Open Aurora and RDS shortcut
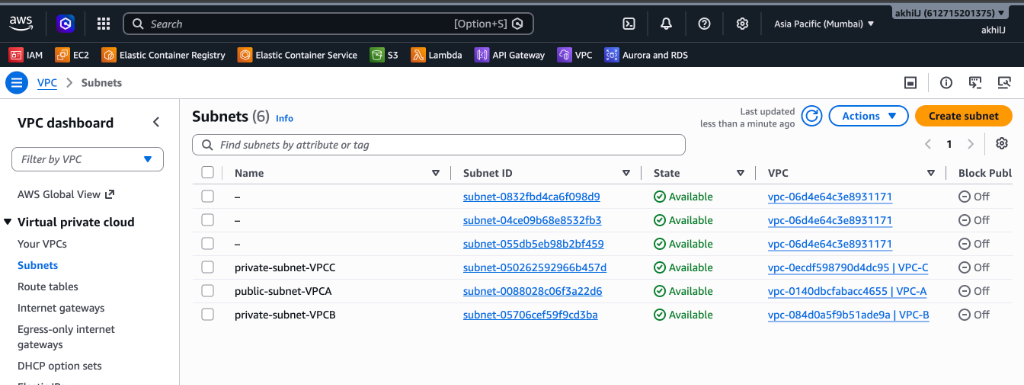Viewport: 1024px width, 385px height. click(646, 55)
